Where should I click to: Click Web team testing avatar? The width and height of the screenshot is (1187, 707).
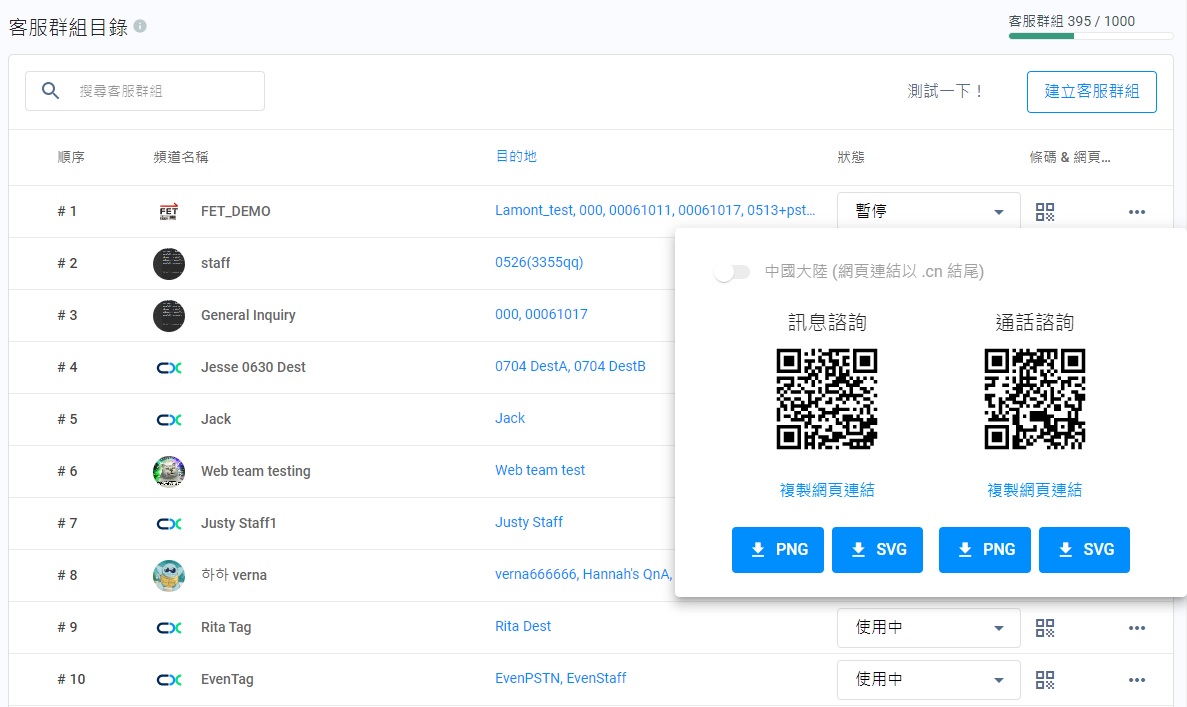169,472
